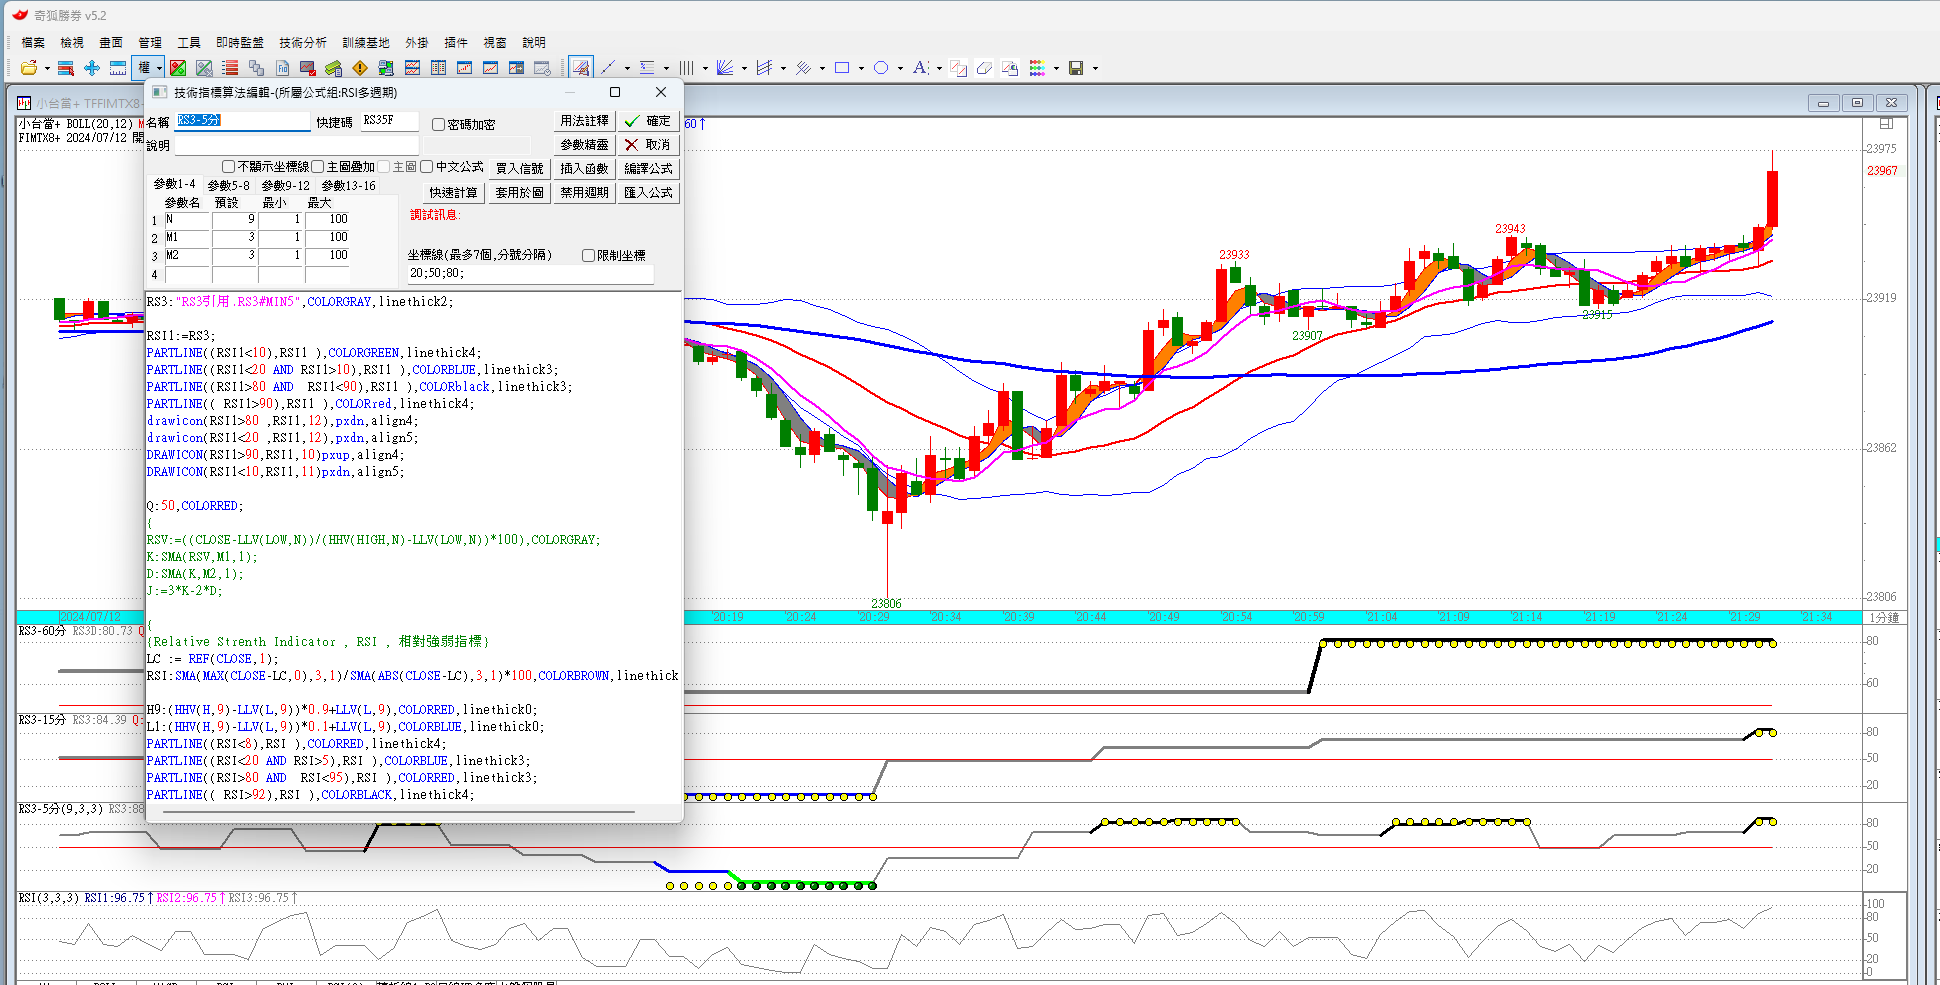Image resolution: width=1940 pixels, height=985 pixels.
Task: Click the blue crosshair move icon
Action: point(92,68)
